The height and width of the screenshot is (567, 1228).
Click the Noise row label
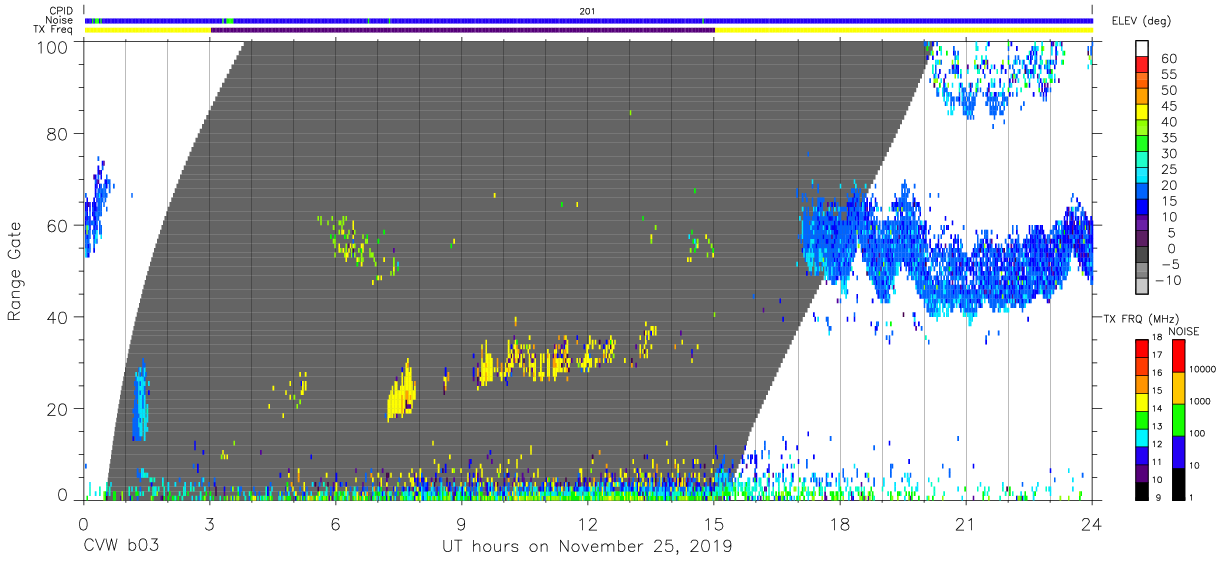(61, 20)
